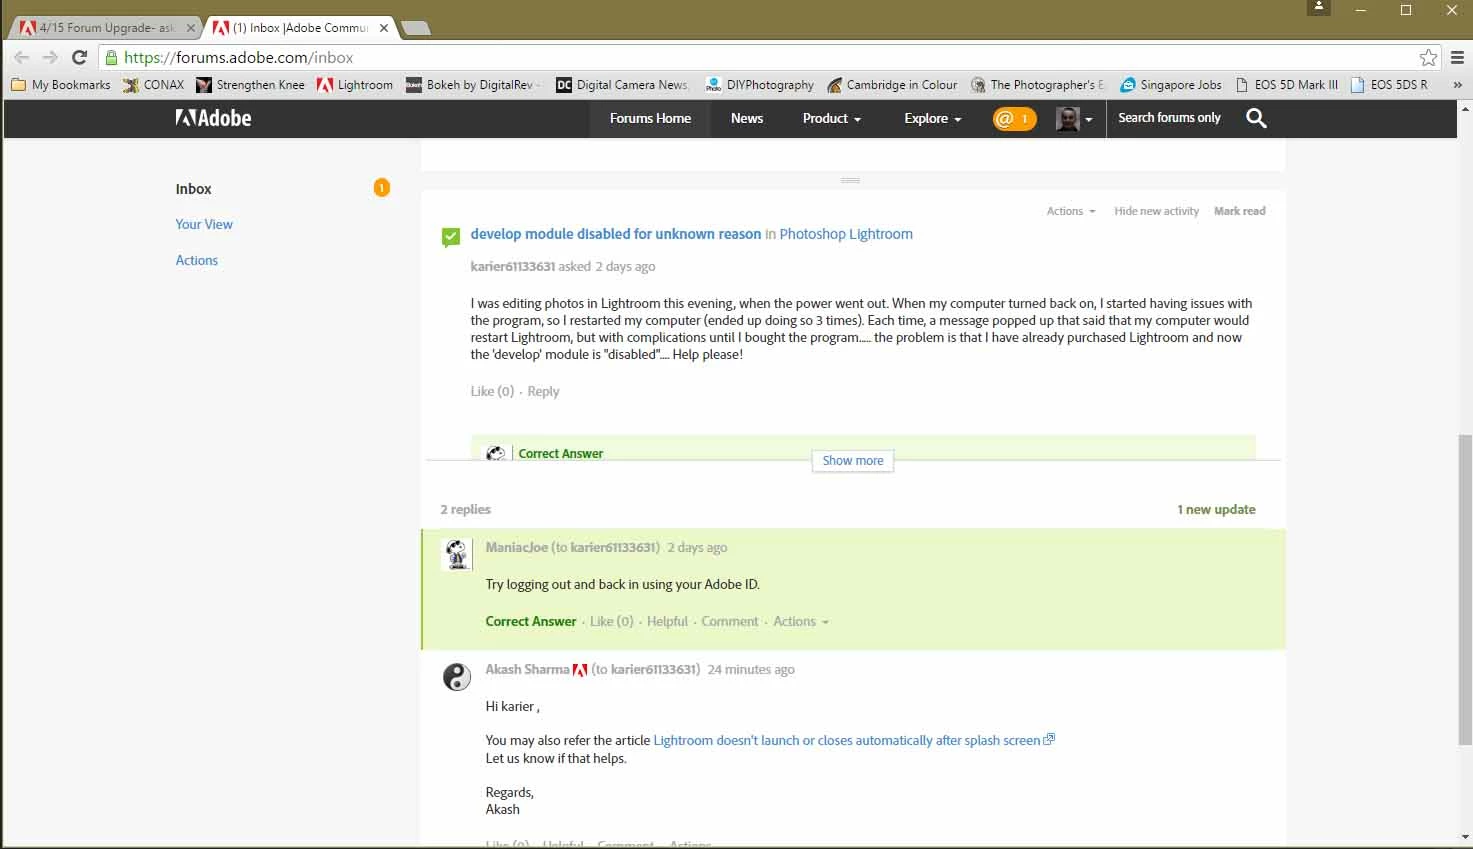Click Hide new activity link

tap(1156, 211)
